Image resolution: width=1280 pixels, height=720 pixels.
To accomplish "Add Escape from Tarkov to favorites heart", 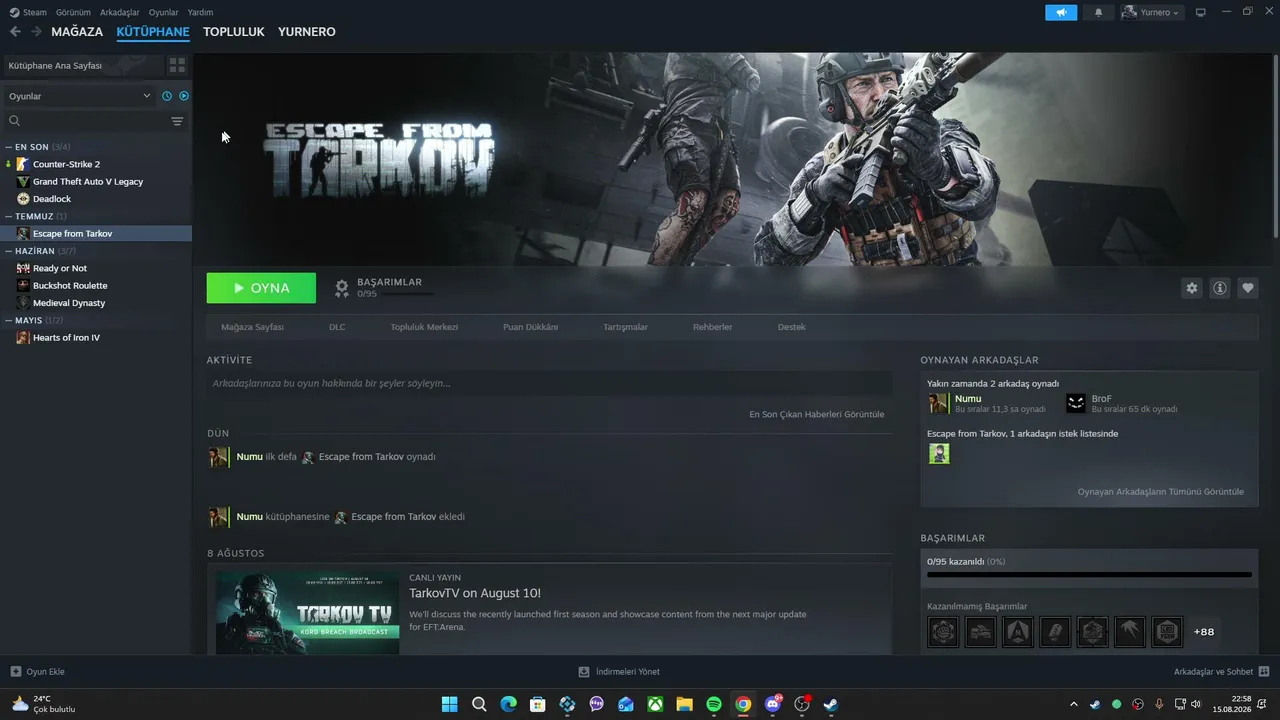I will (1248, 288).
